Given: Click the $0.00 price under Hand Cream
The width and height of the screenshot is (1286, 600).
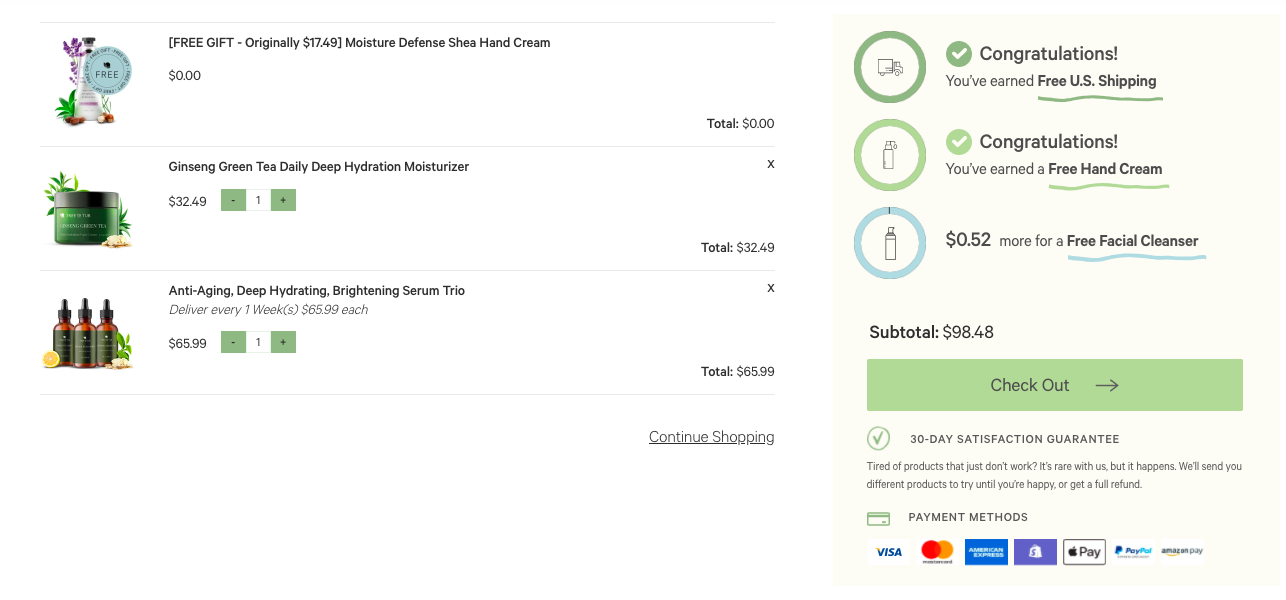Looking at the screenshot, I should (185, 76).
